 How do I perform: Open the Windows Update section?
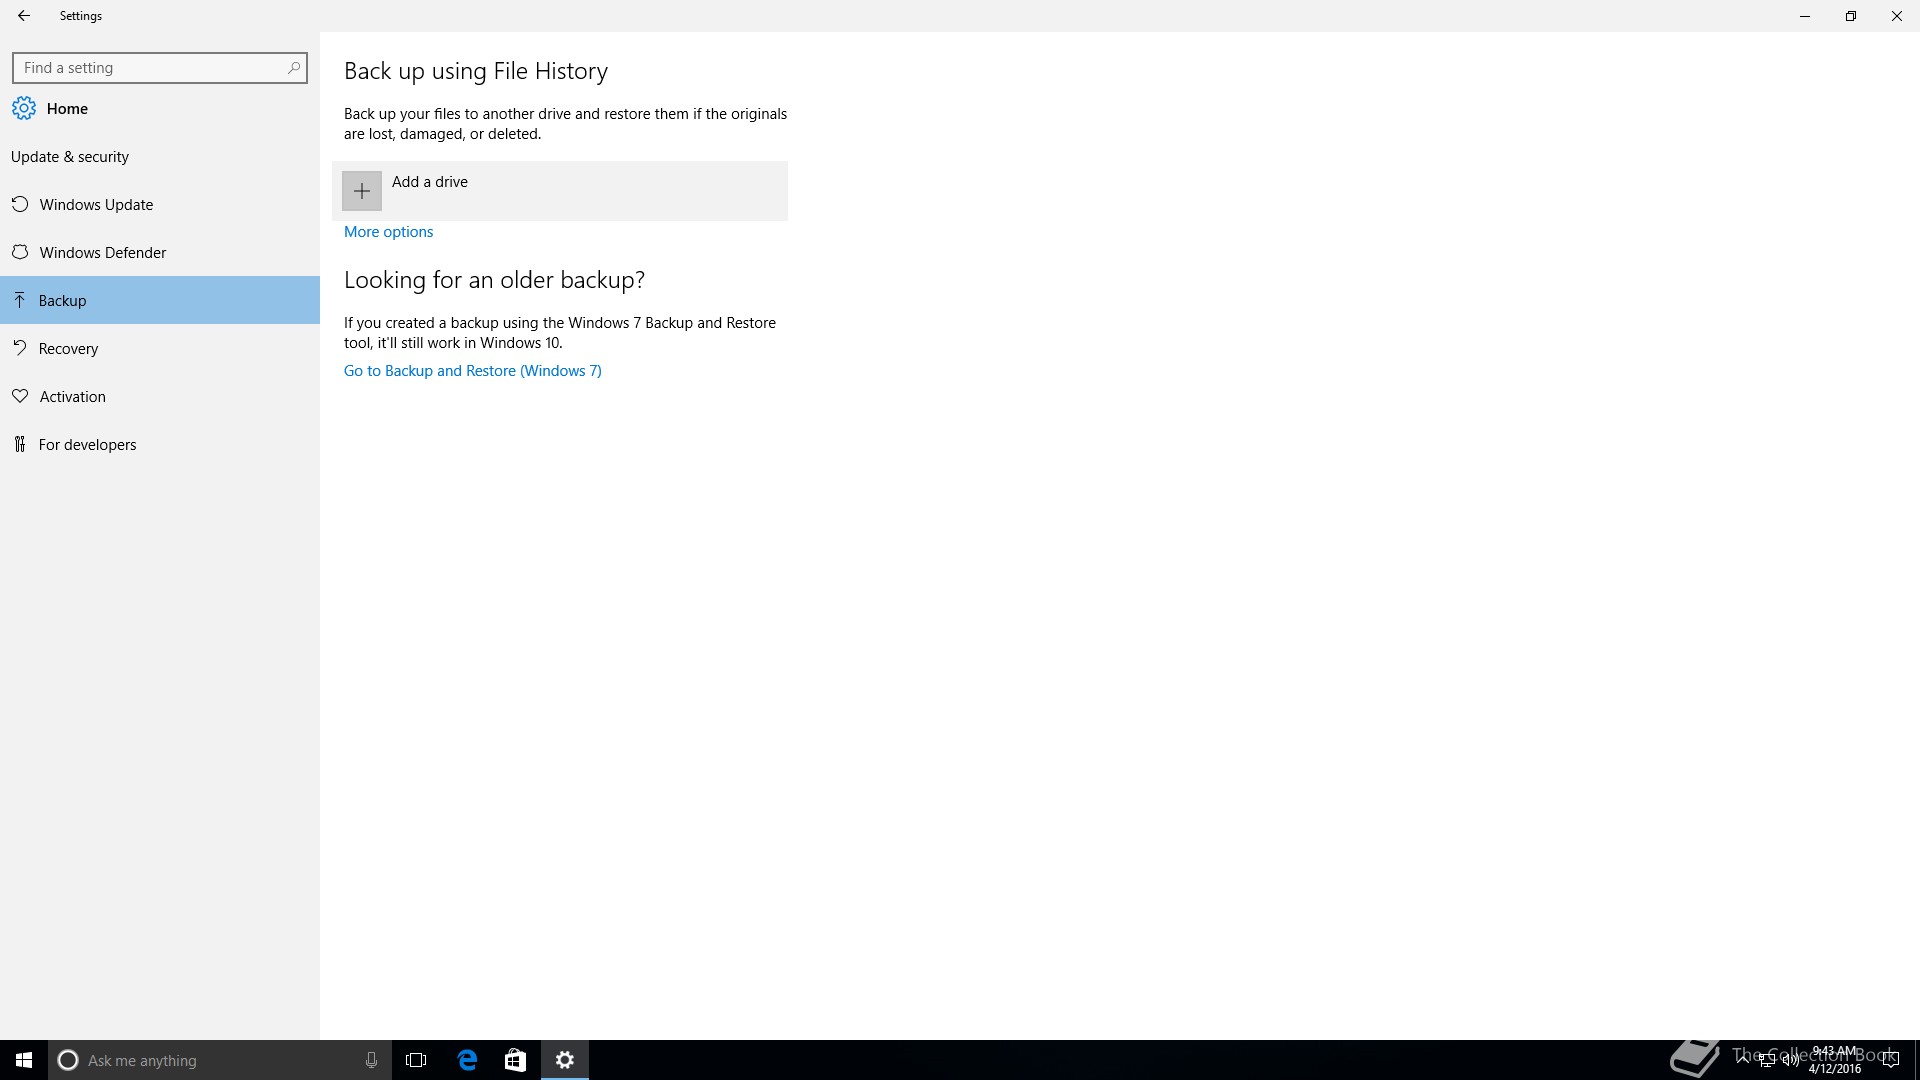coord(160,204)
